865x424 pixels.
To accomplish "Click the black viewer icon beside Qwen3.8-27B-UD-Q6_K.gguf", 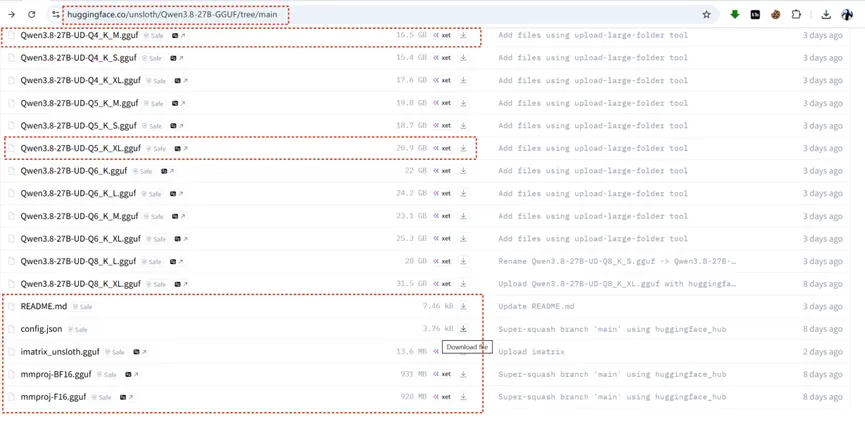I will (167, 171).
